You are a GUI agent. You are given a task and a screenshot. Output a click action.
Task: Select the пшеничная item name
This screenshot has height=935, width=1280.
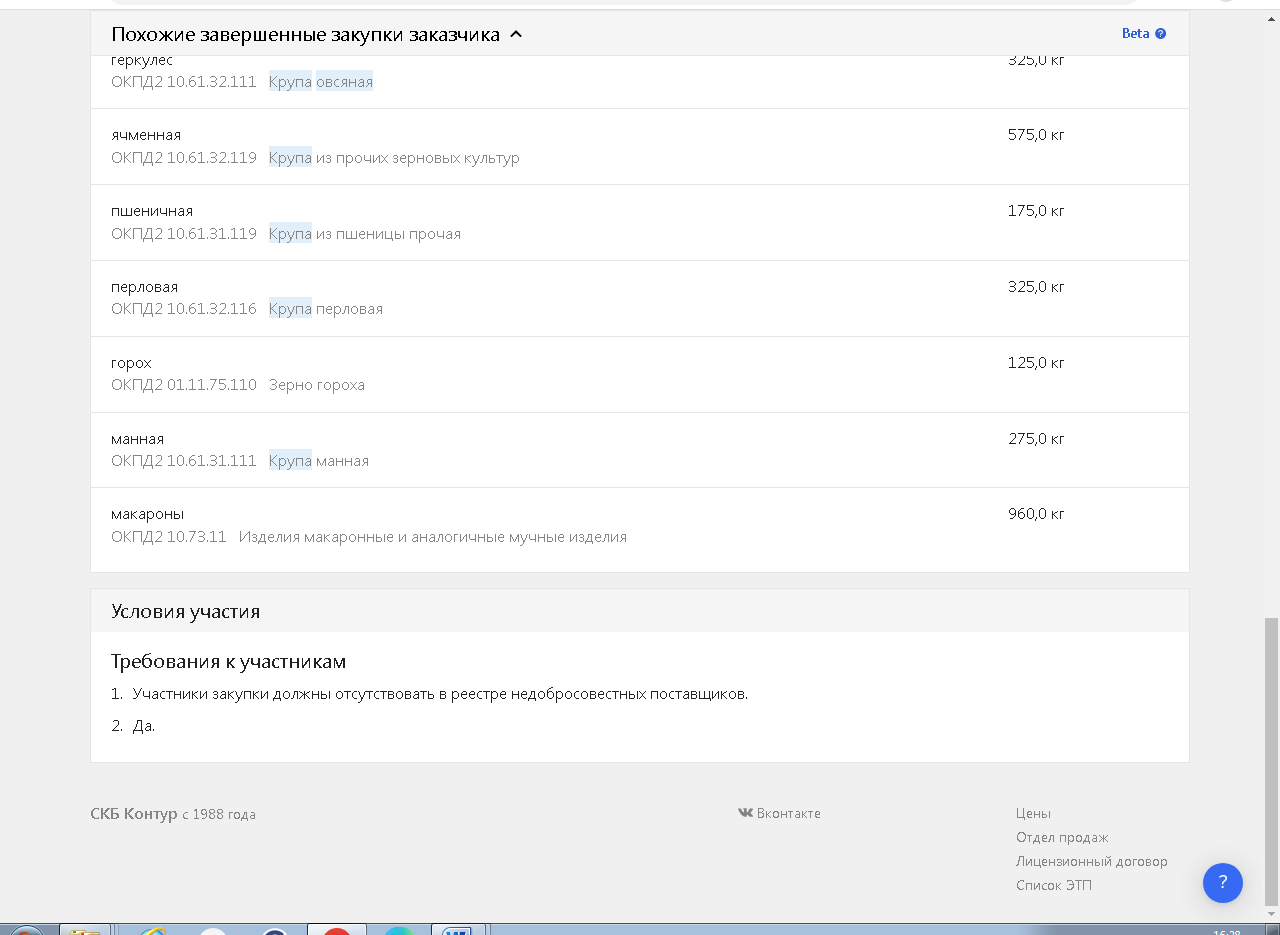[x=152, y=211]
